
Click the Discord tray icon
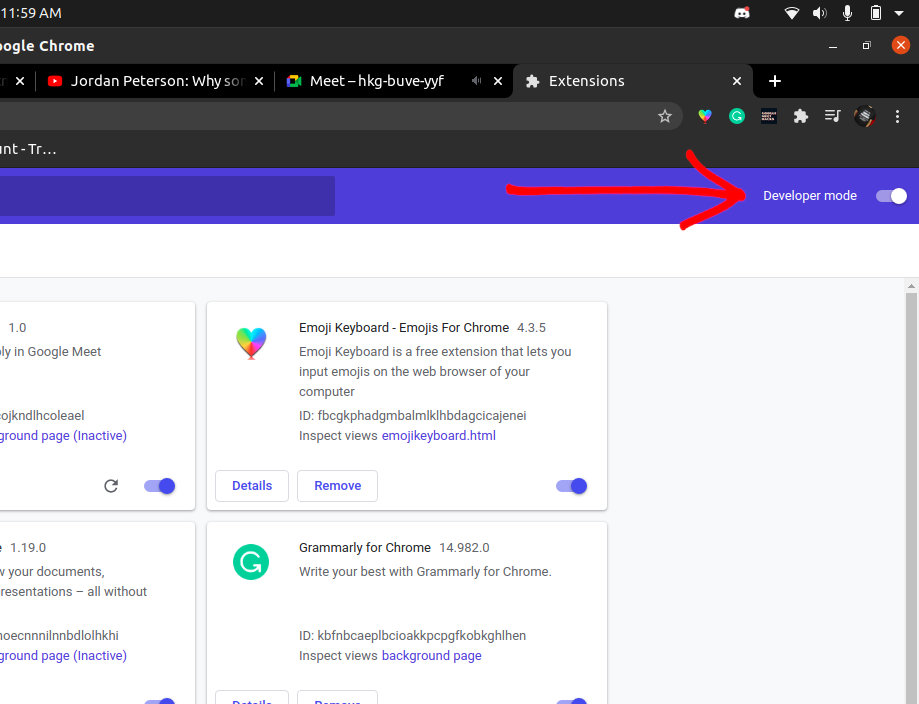click(742, 13)
